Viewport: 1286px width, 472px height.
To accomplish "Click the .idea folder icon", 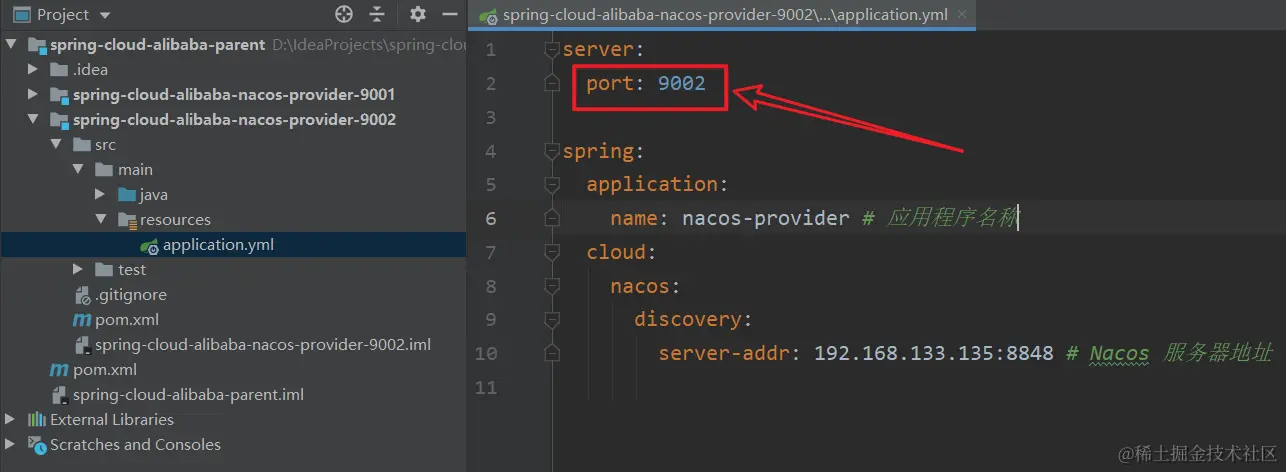I will pyautogui.click(x=59, y=70).
